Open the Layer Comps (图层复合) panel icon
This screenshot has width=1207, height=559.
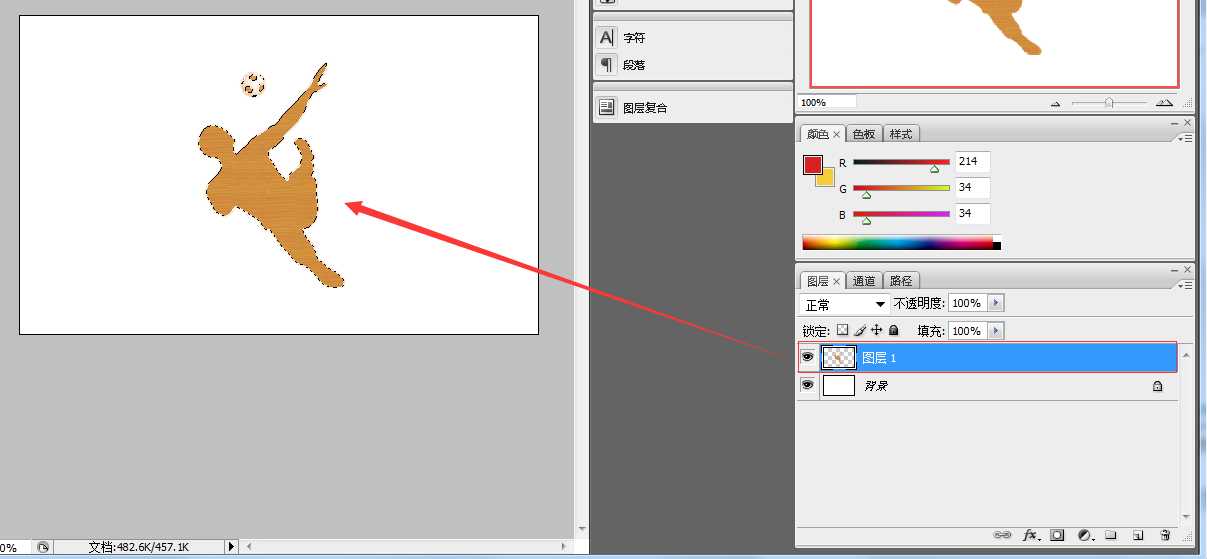click(x=607, y=108)
